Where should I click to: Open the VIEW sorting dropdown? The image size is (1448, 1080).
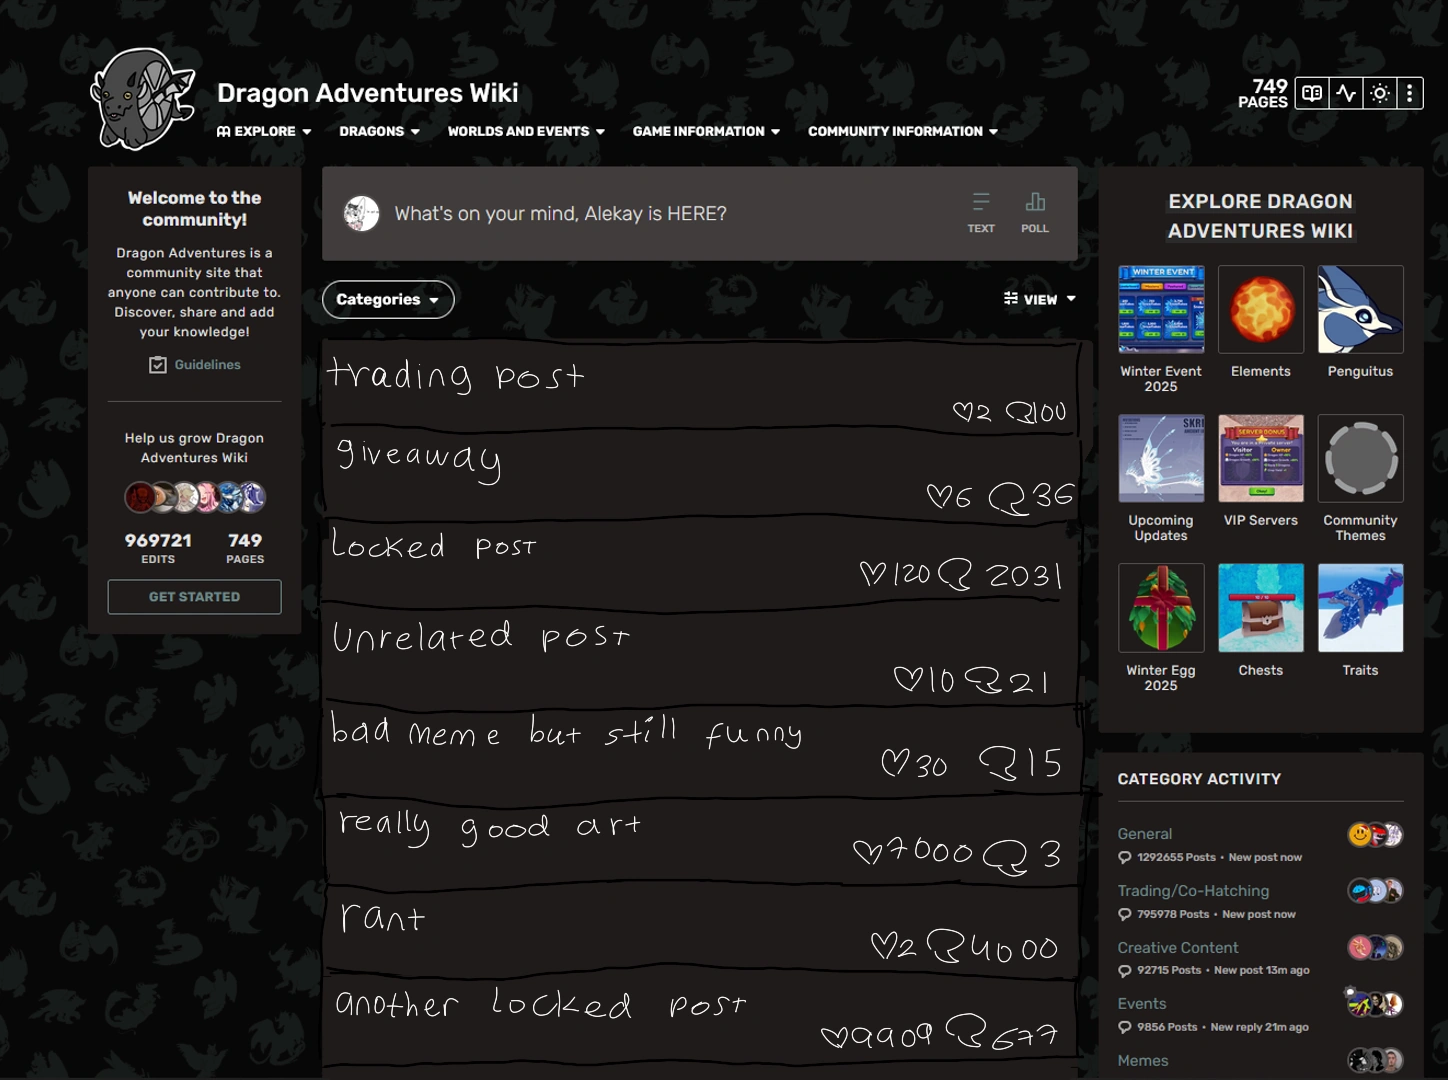click(x=1040, y=299)
